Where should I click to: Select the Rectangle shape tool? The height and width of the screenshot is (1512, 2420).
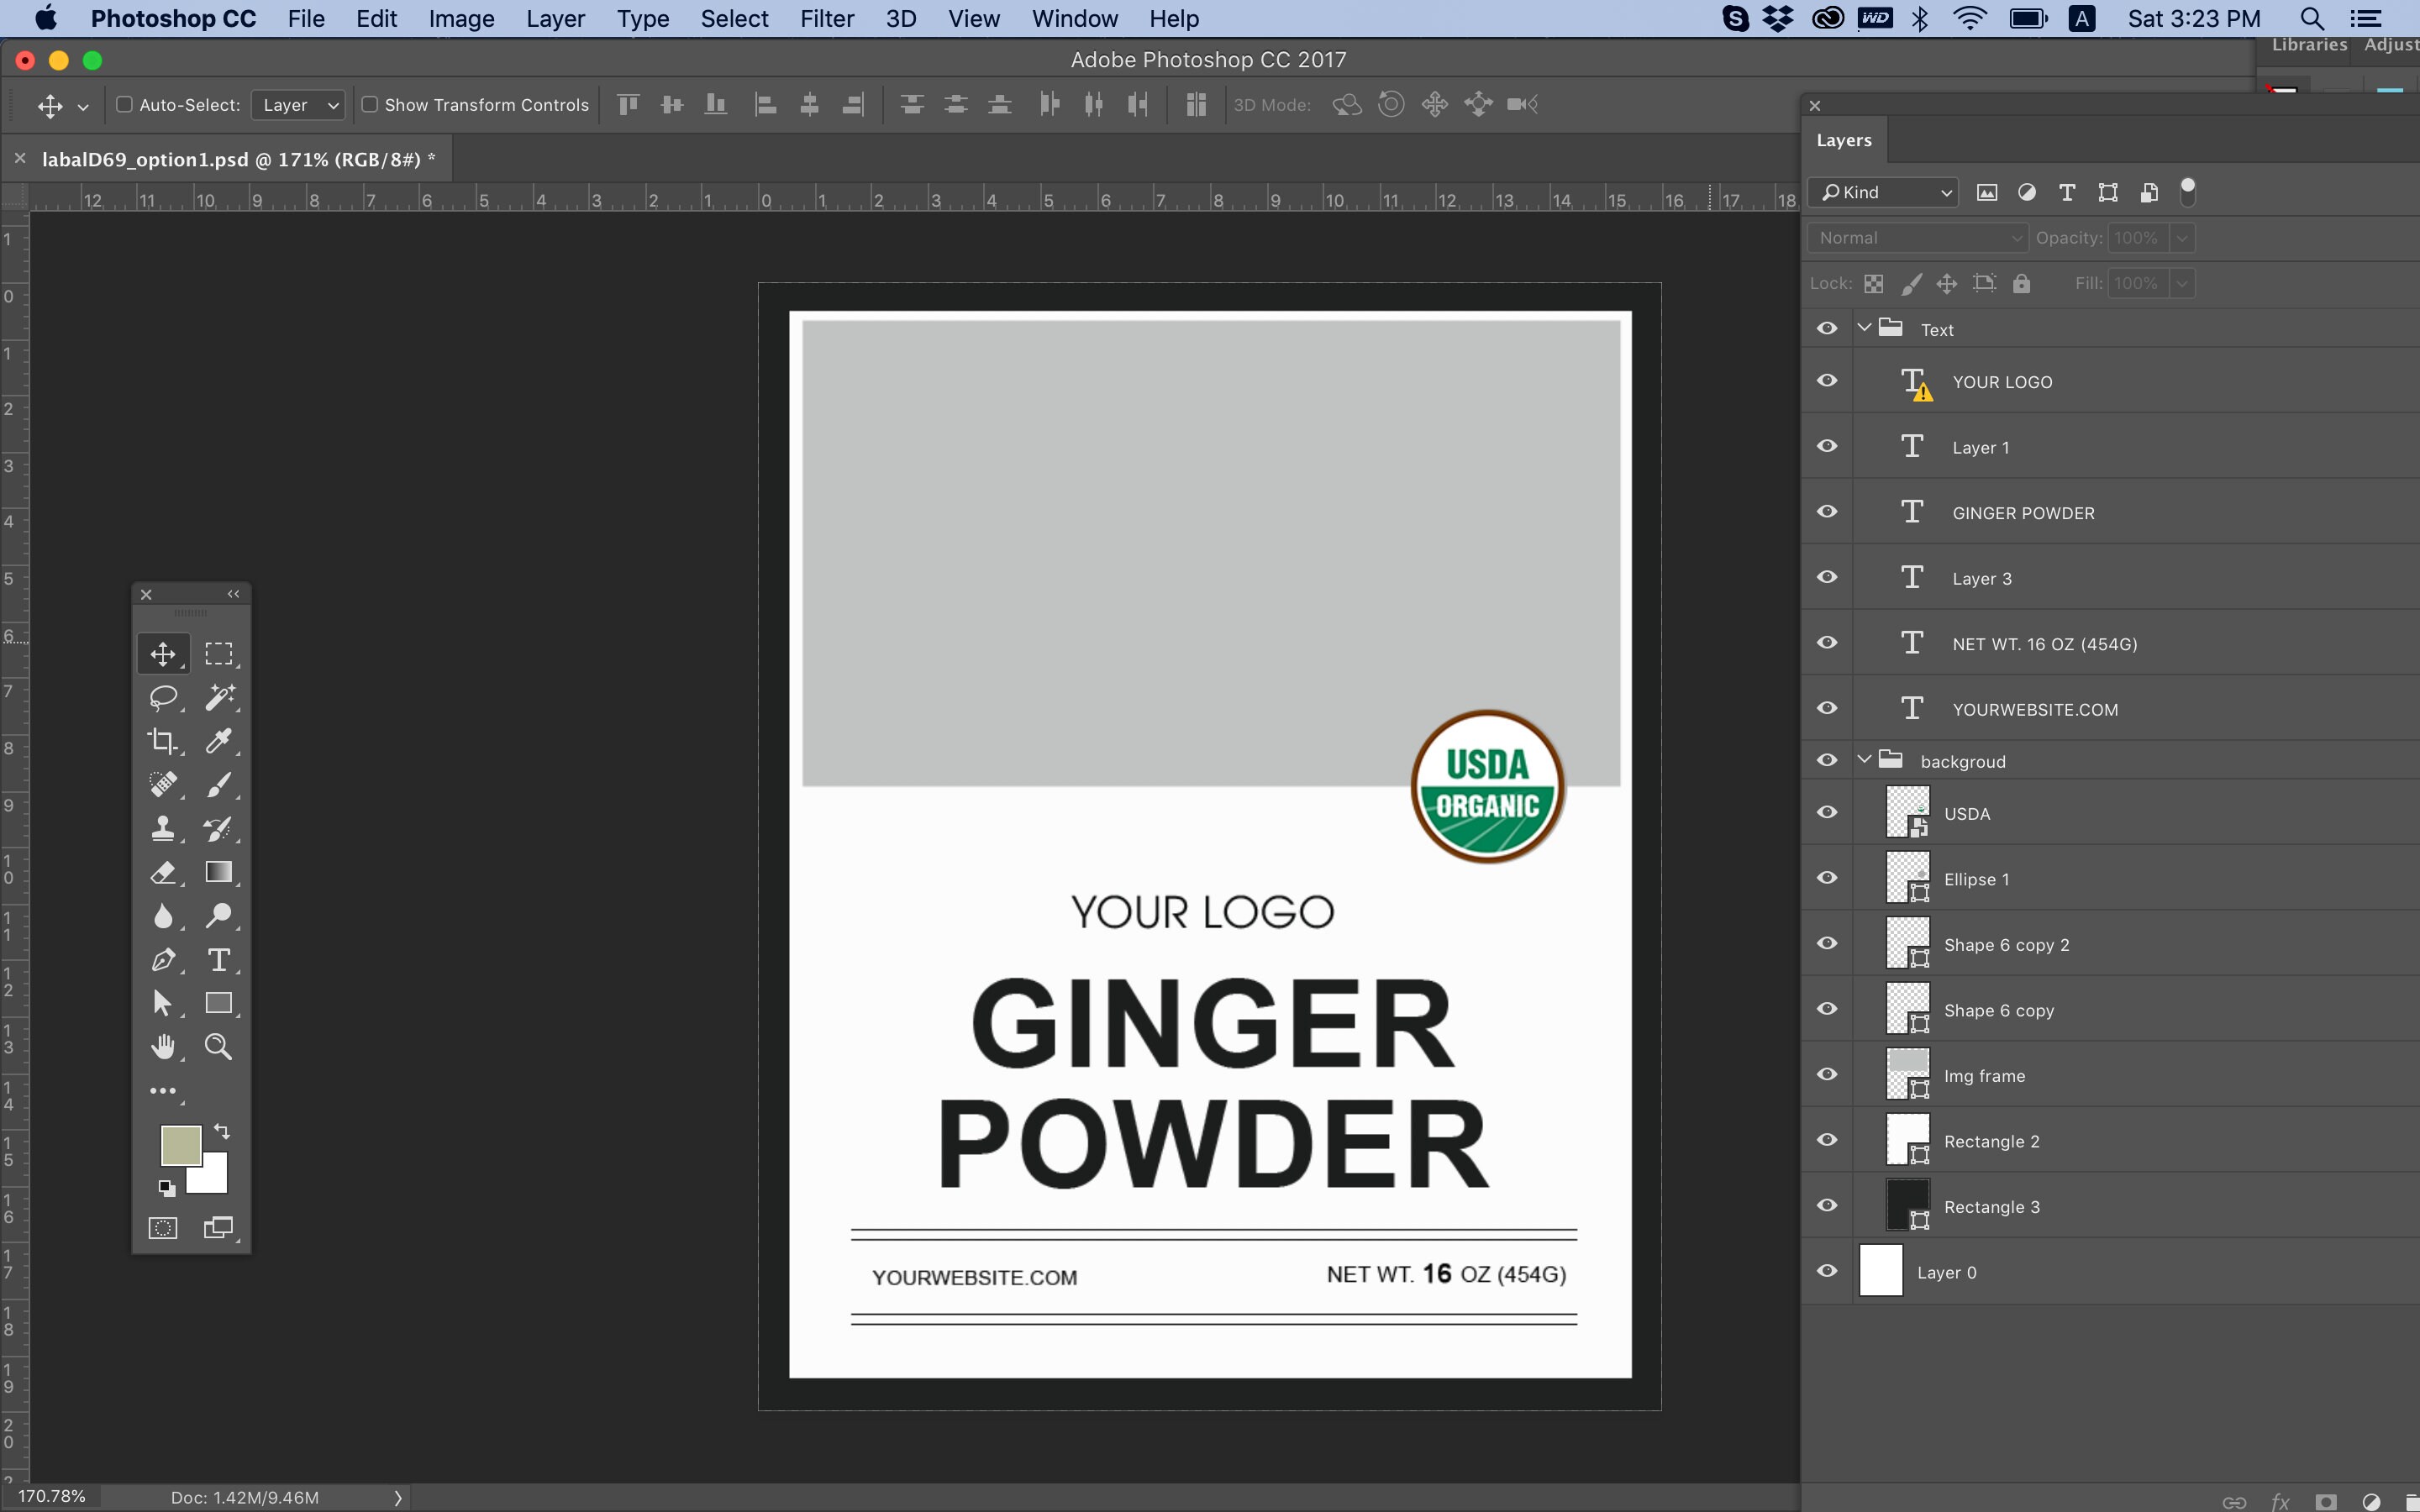pyautogui.click(x=219, y=1003)
